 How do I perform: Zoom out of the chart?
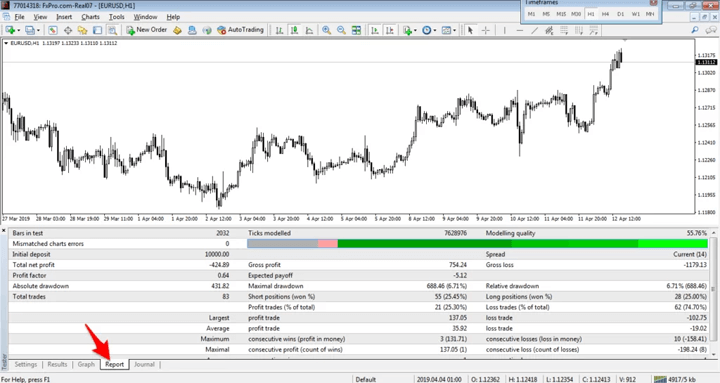click(x=341, y=30)
